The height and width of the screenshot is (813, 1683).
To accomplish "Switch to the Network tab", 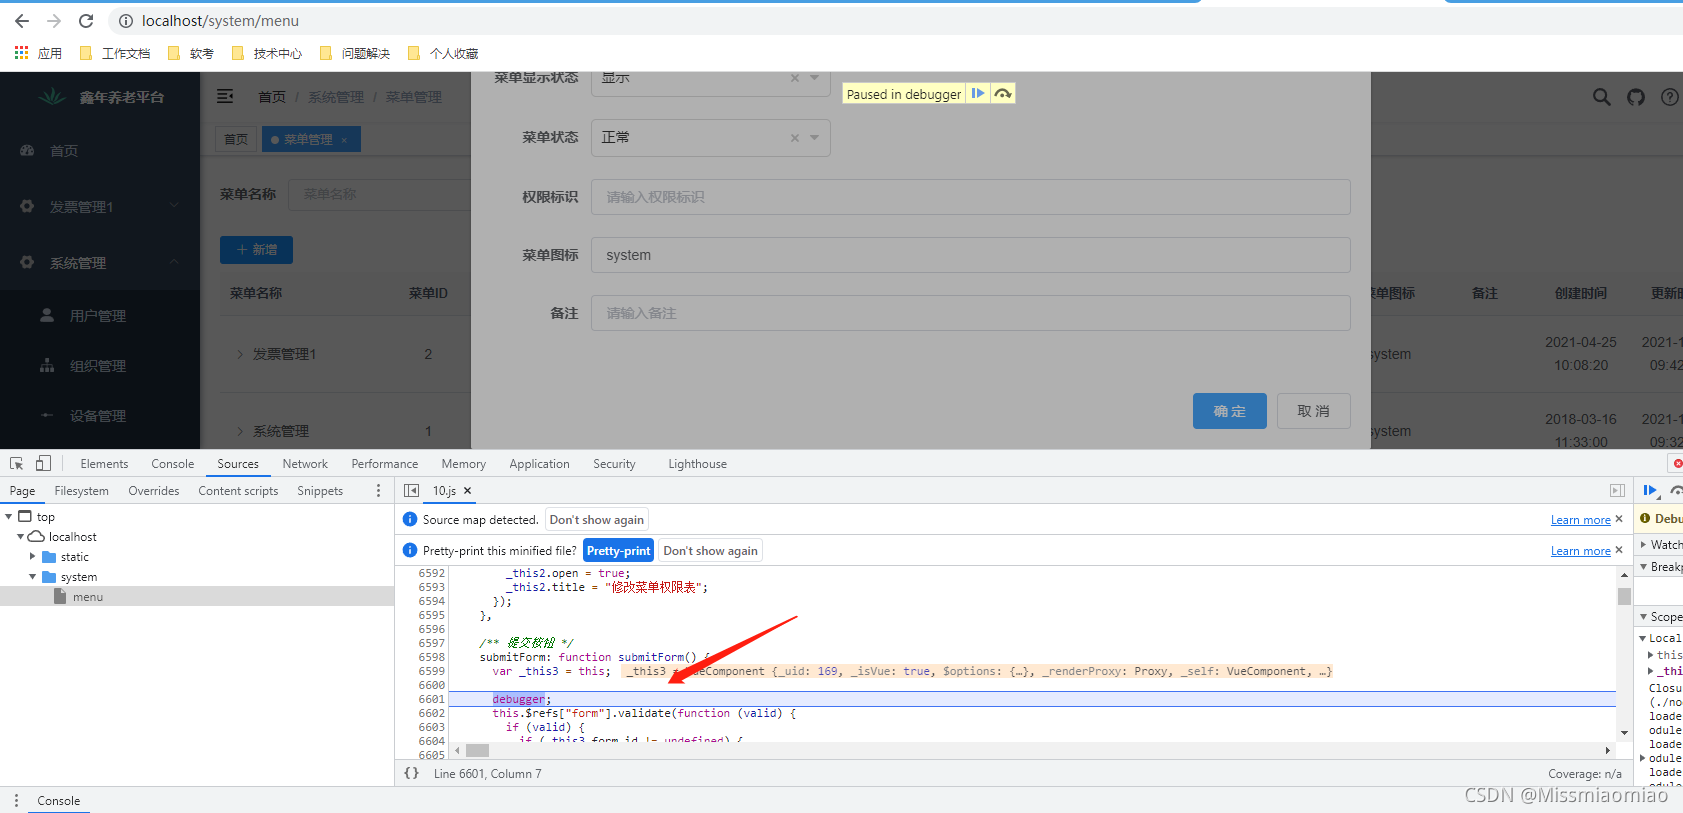I will tap(305, 464).
